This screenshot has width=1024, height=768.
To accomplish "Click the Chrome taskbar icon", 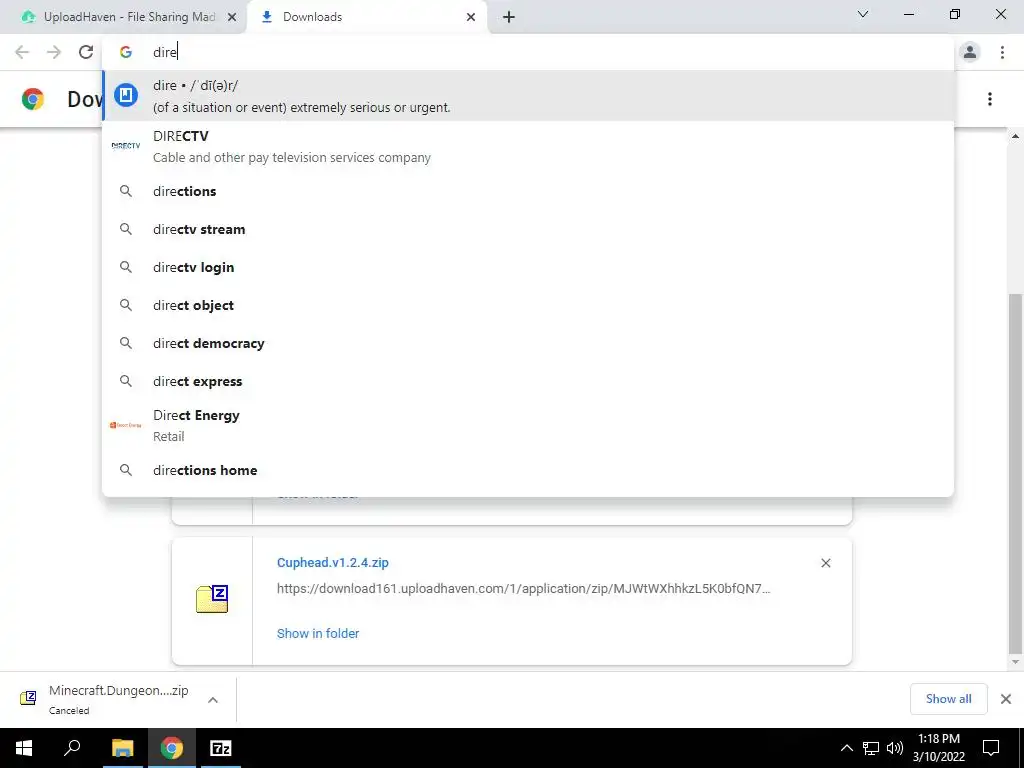I will click(172, 748).
